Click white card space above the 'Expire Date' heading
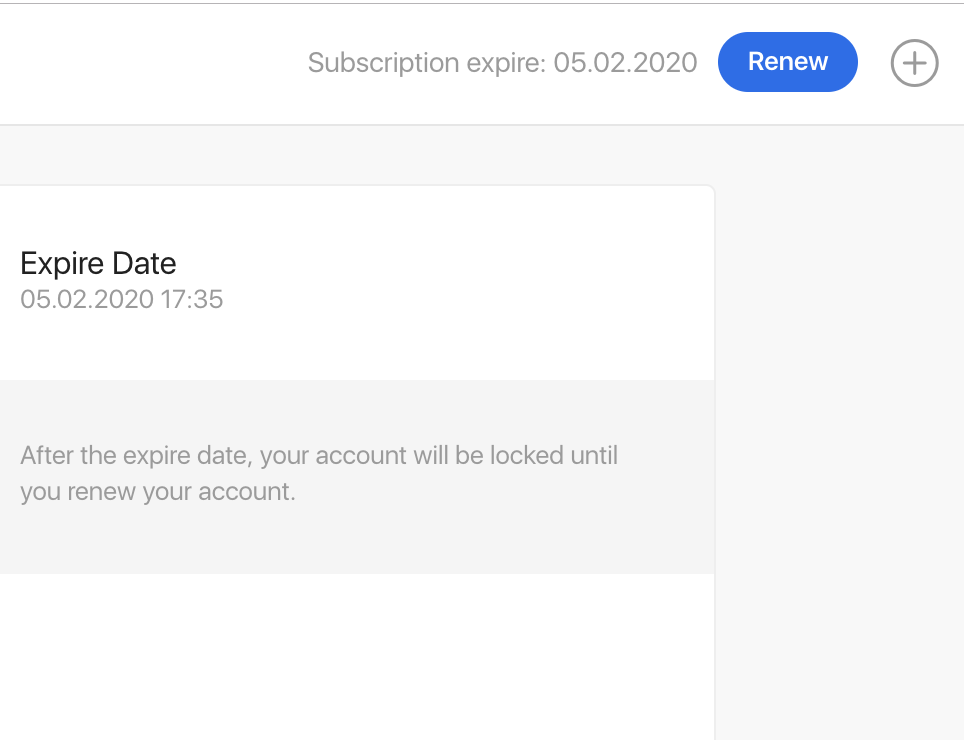 click(x=350, y=215)
